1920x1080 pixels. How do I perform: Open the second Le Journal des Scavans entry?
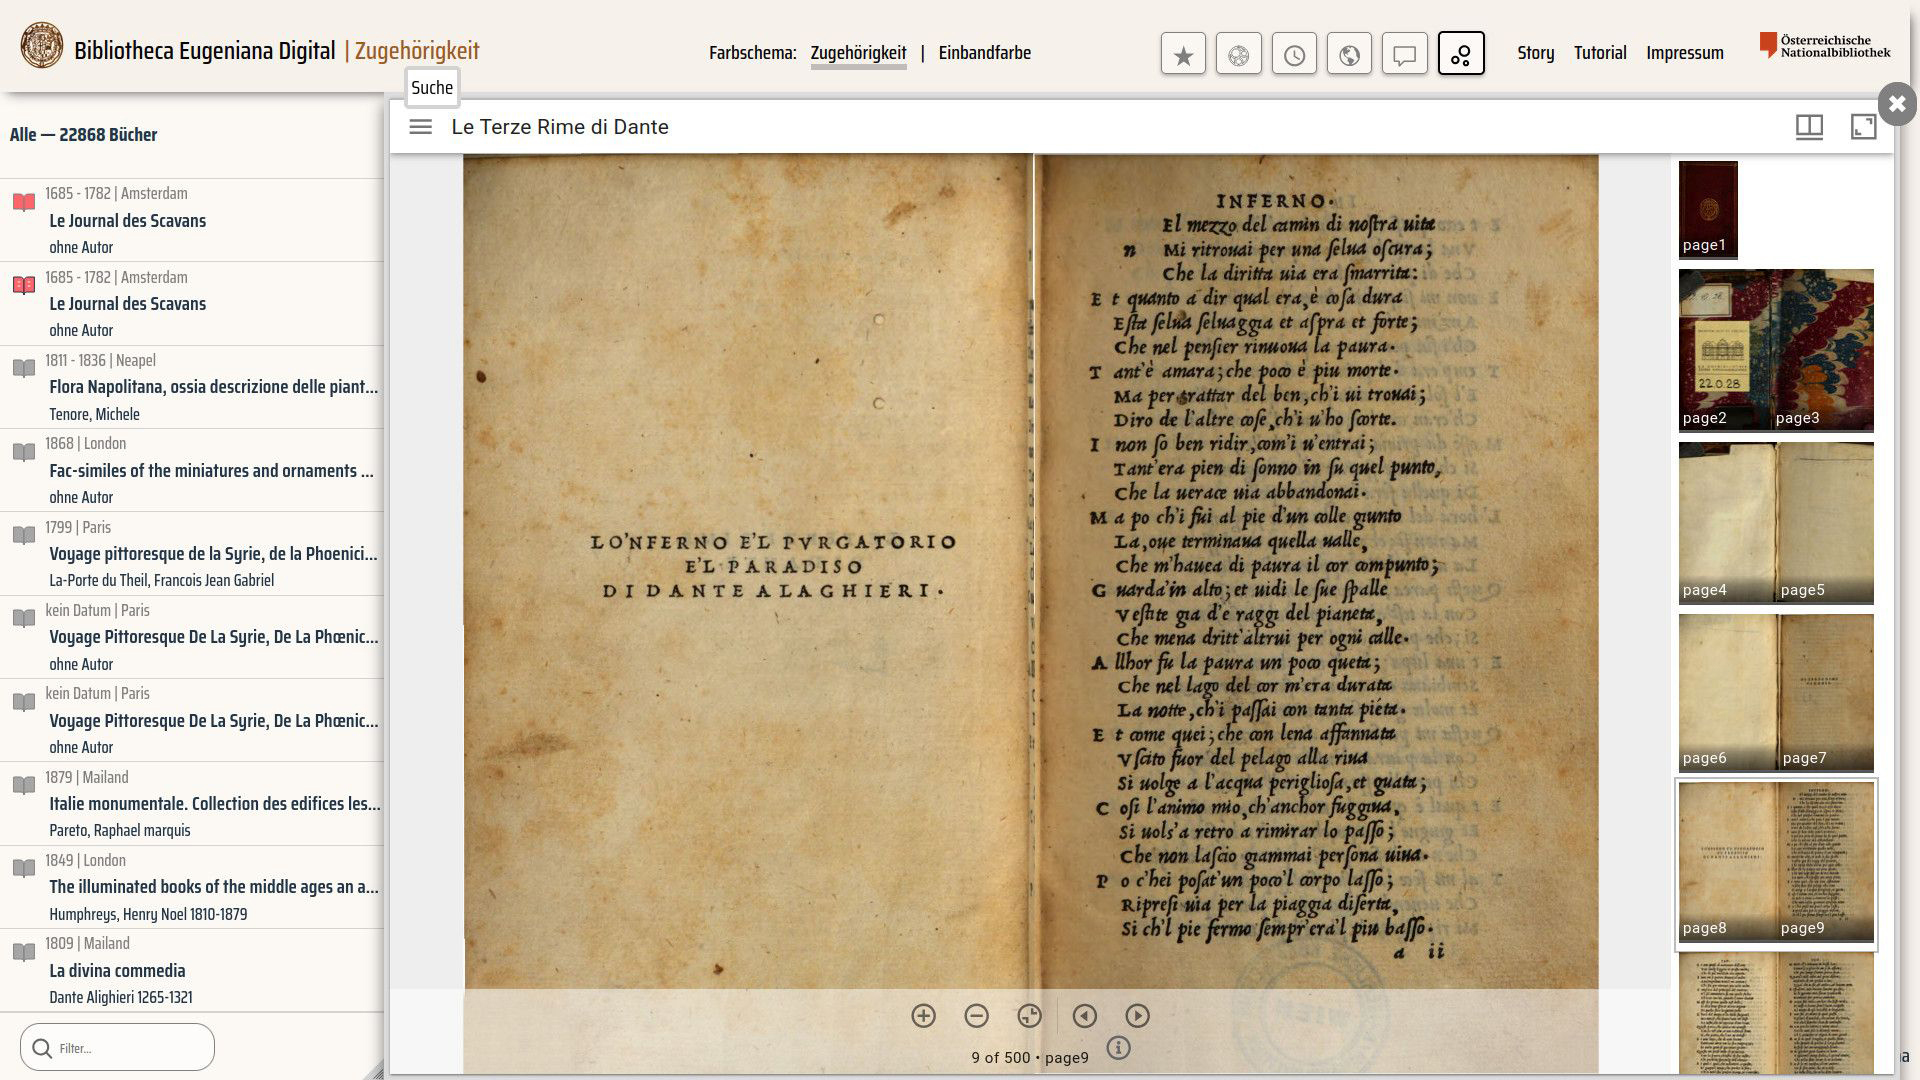[x=192, y=304]
